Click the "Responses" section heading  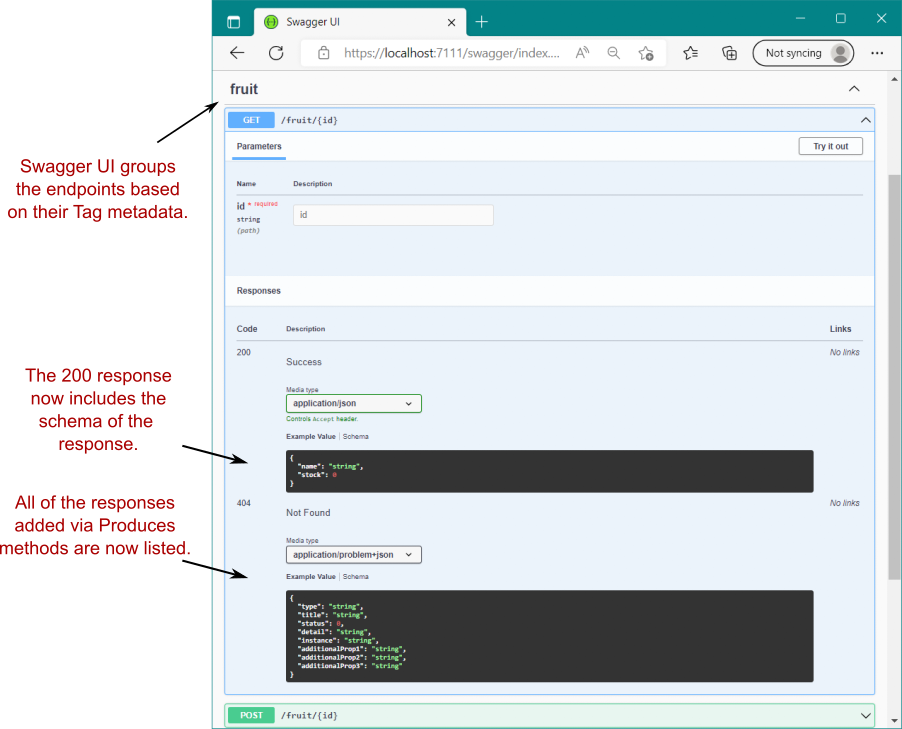(x=258, y=291)
